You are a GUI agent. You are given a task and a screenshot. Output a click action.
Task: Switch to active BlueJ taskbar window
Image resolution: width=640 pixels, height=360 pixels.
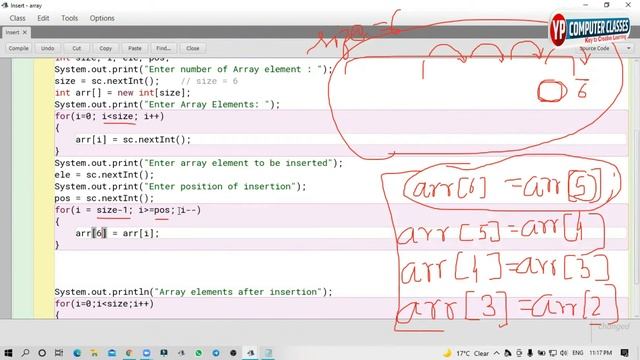[x=251, y=353]
